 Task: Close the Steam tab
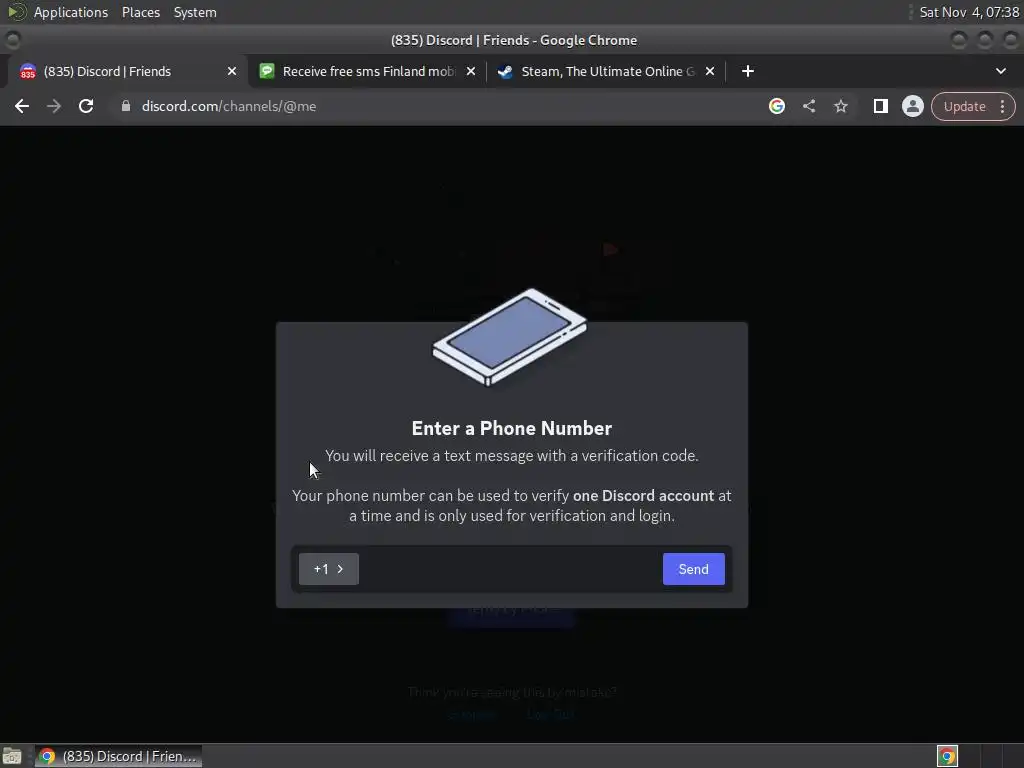(710, 71)
